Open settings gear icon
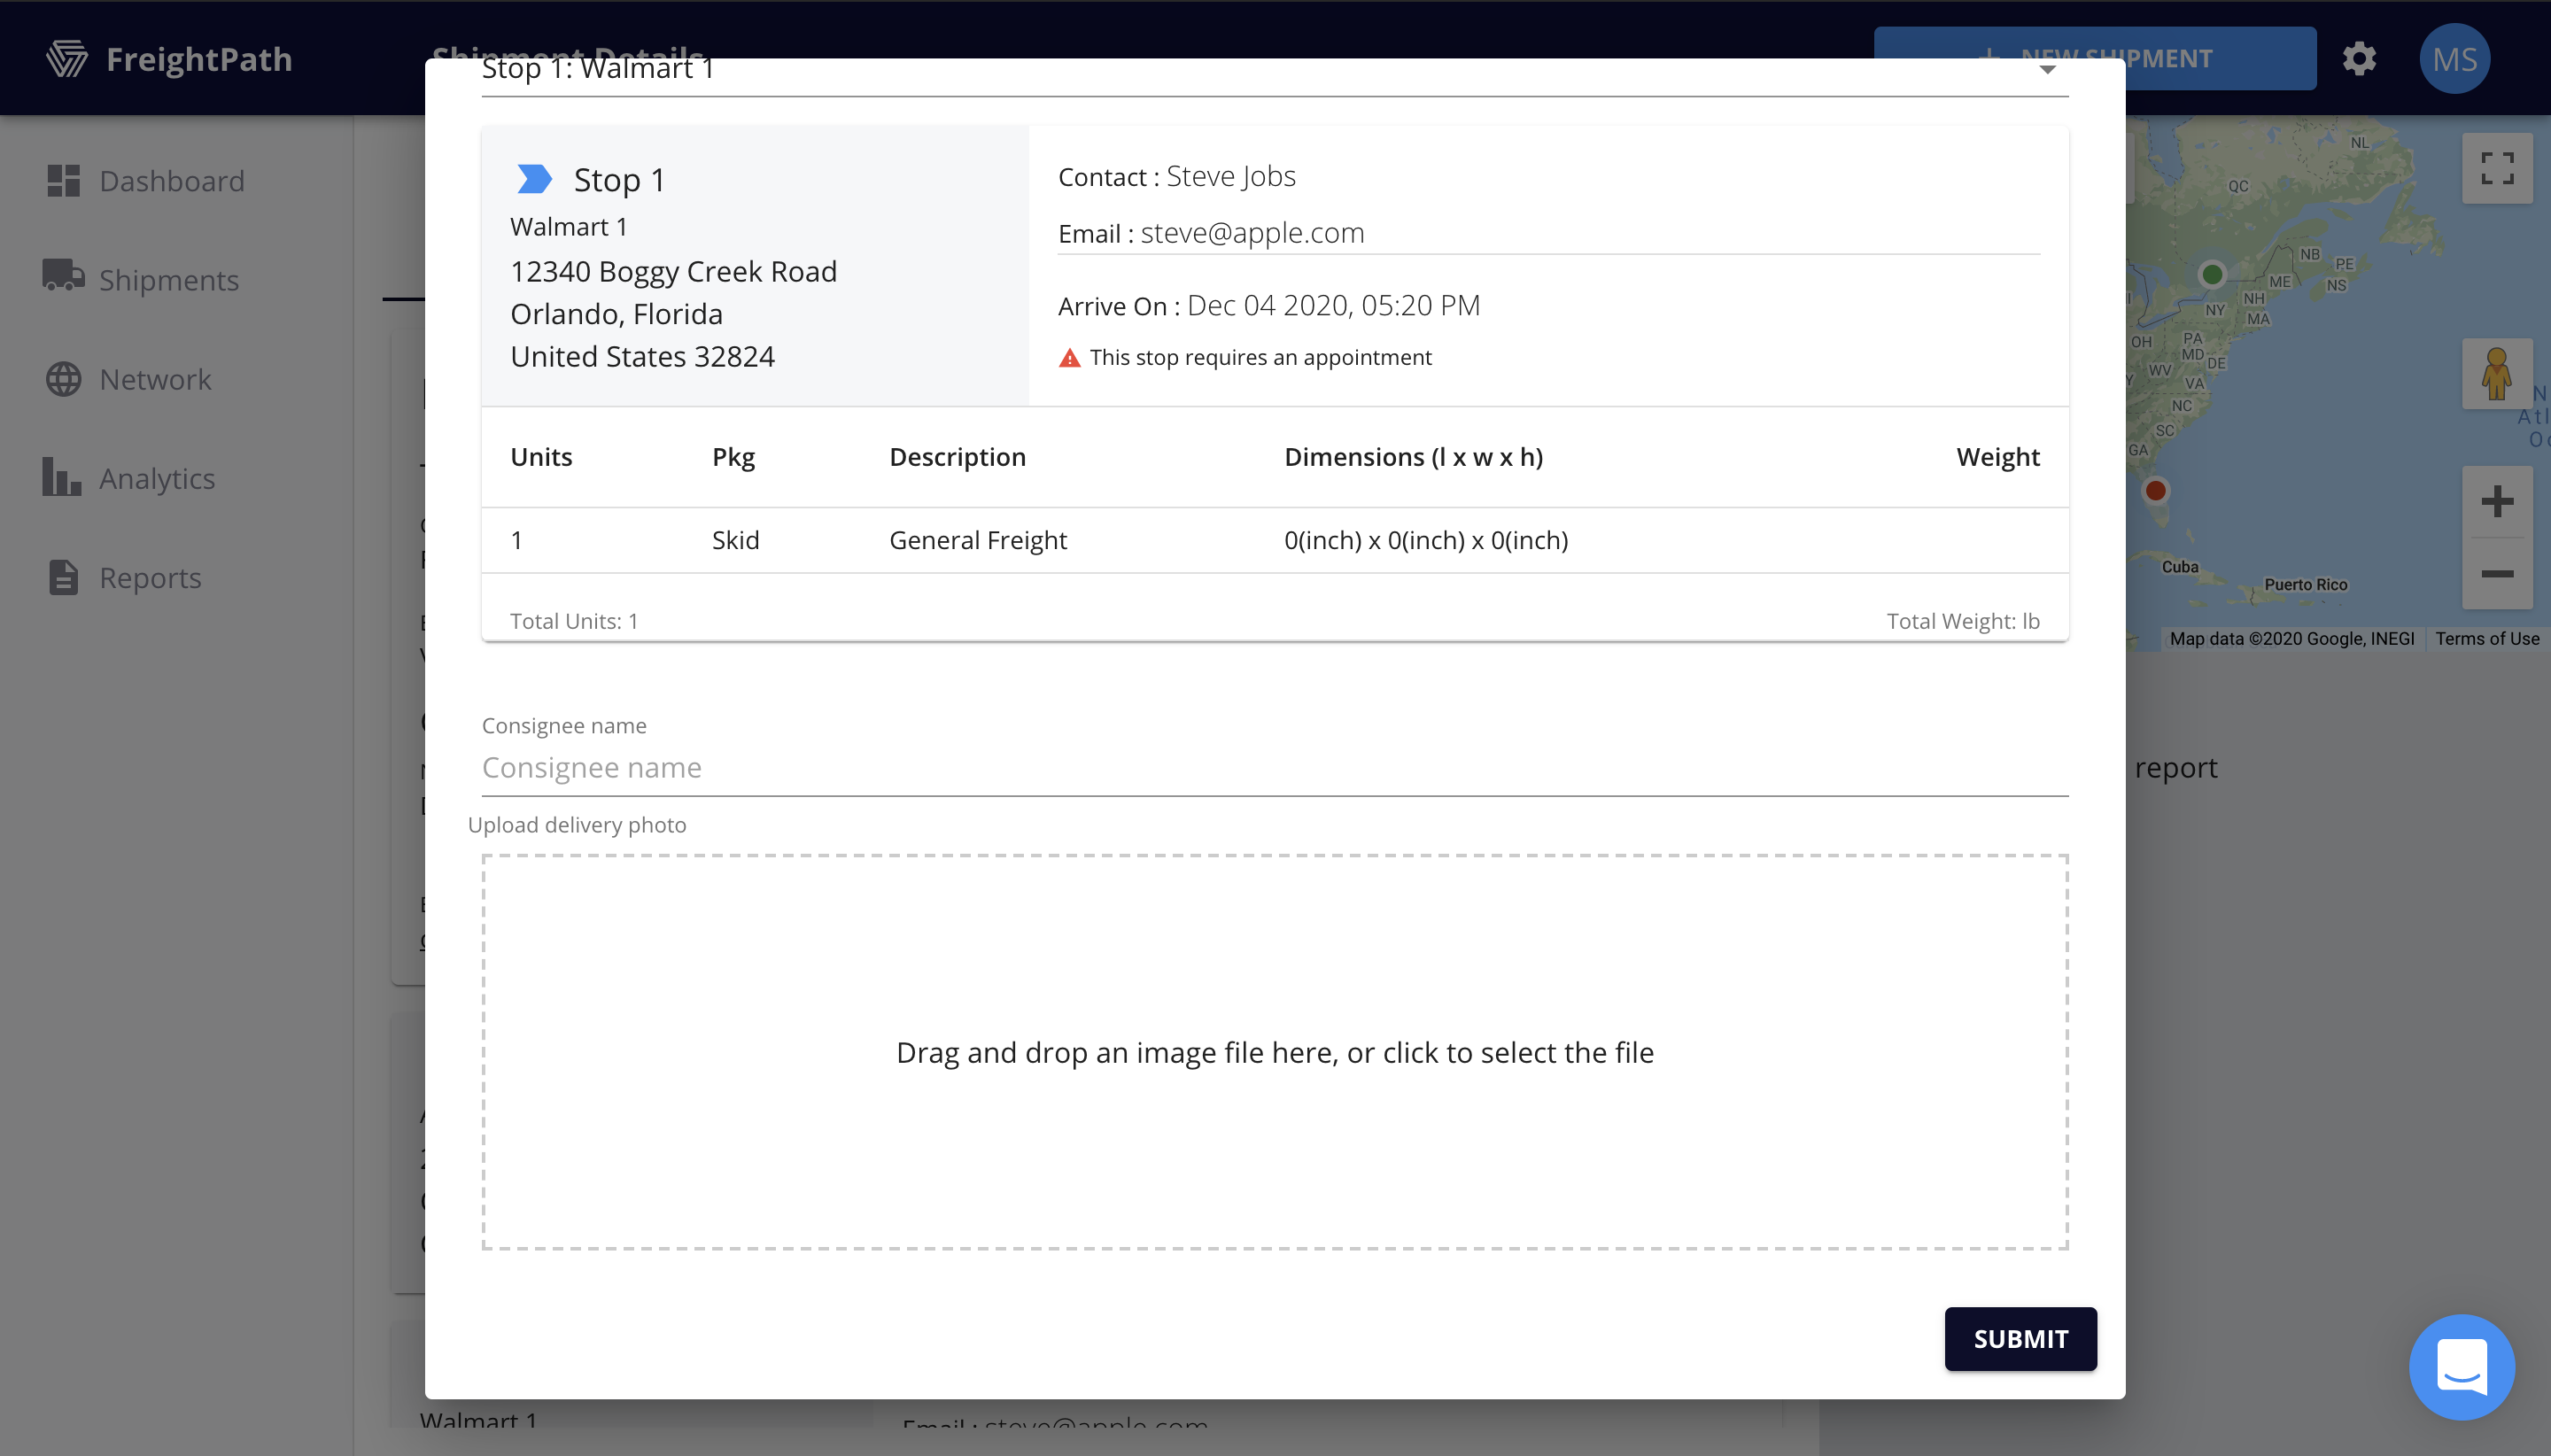 (2359, 59)
